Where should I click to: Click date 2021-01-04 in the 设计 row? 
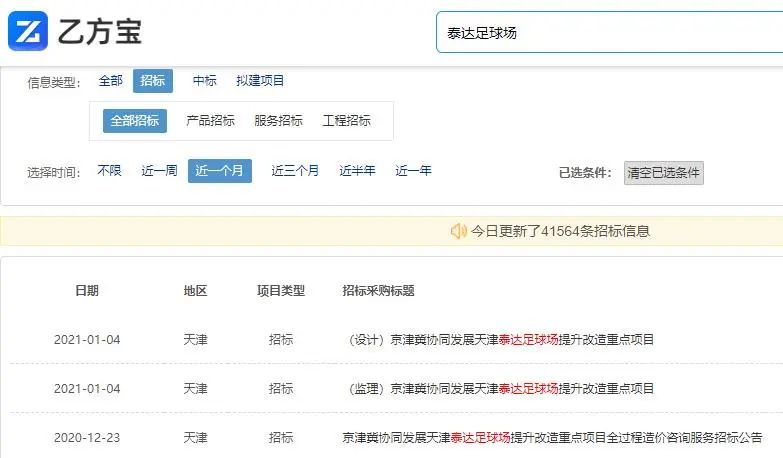87,340
